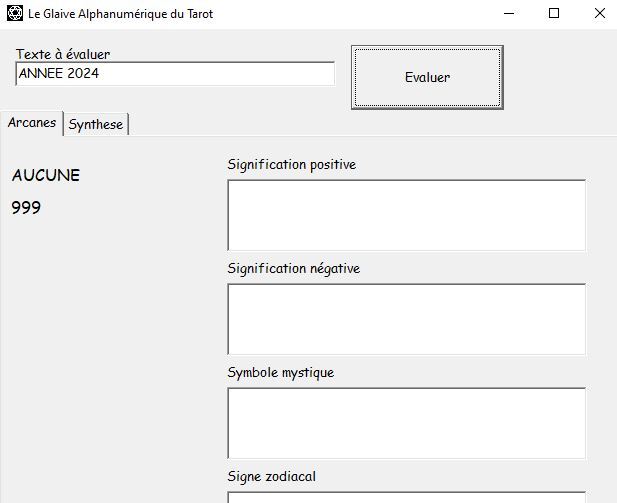Select the AUCUNE arcane name label

(x=46, y=176)
